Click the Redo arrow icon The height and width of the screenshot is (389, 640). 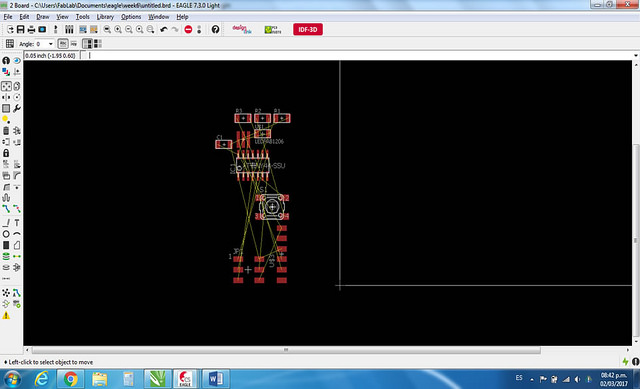pyautogui.click(x=175, y=29)
